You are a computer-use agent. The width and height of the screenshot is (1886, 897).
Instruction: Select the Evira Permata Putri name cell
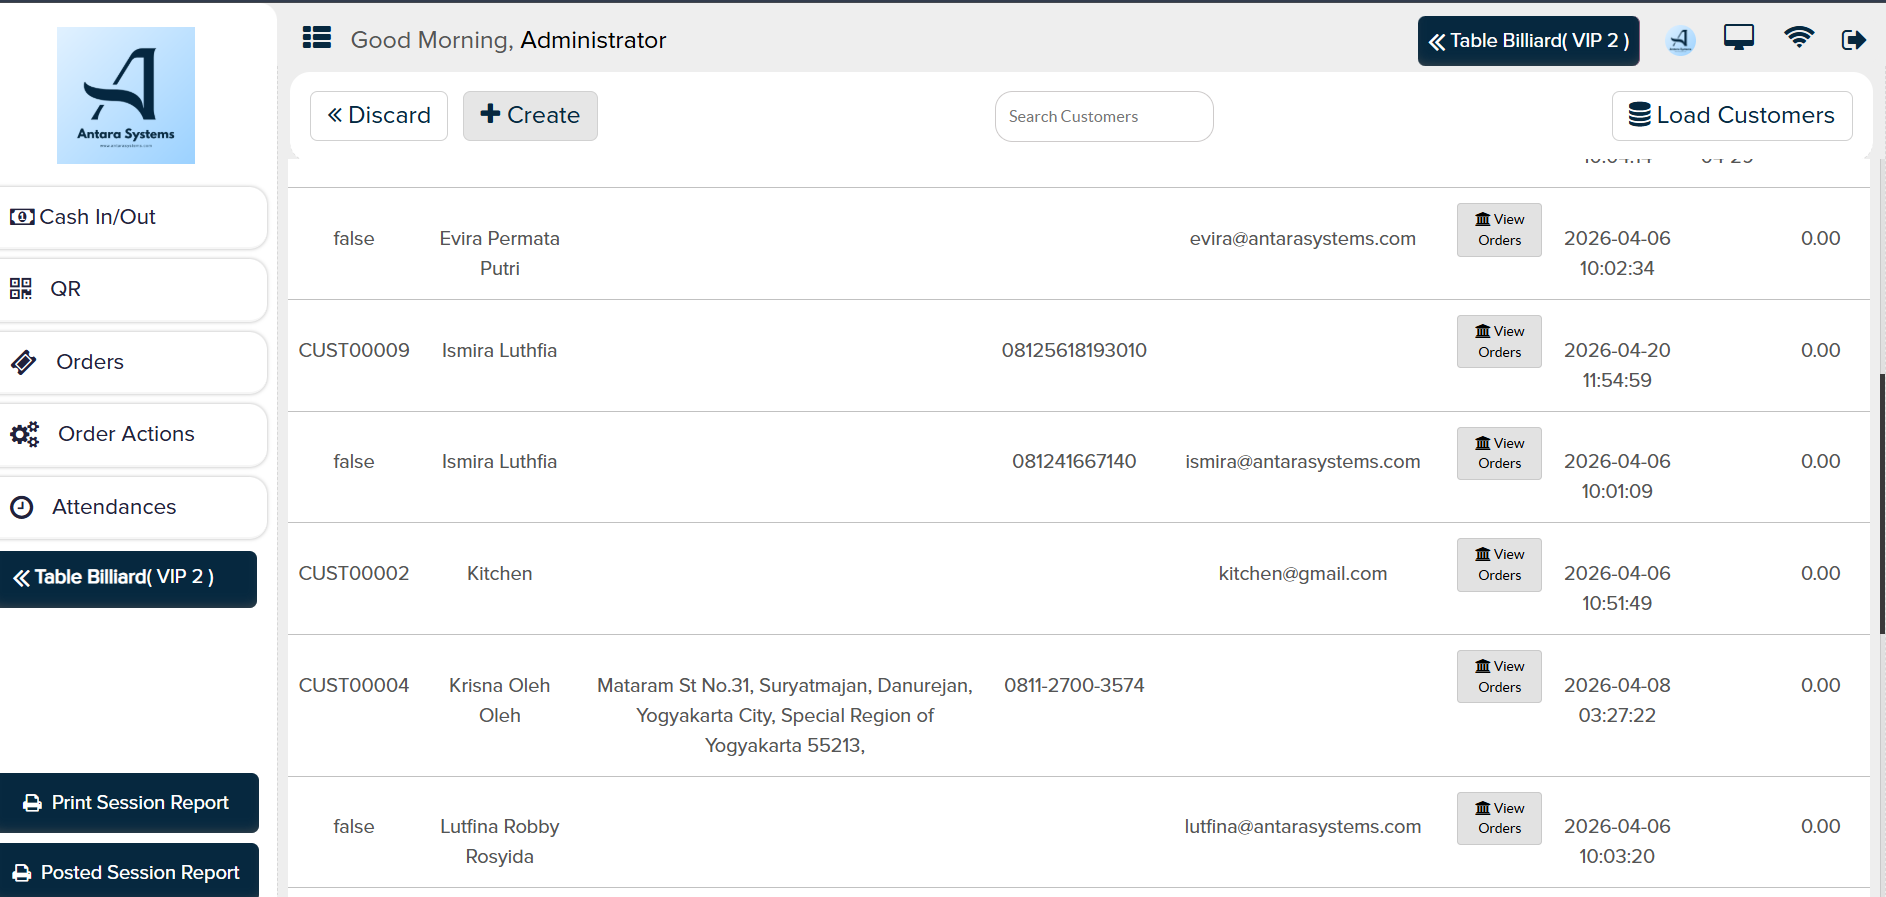500,254
